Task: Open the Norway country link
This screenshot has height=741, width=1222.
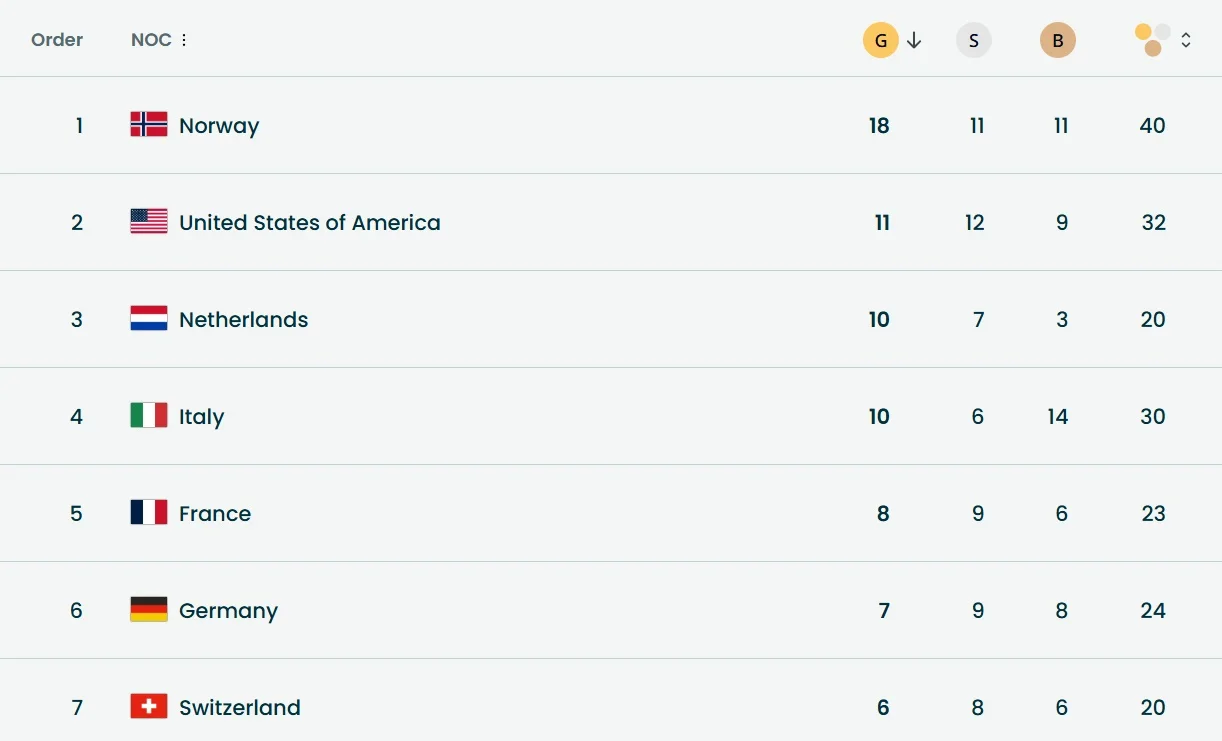Action: click(219, 126)
